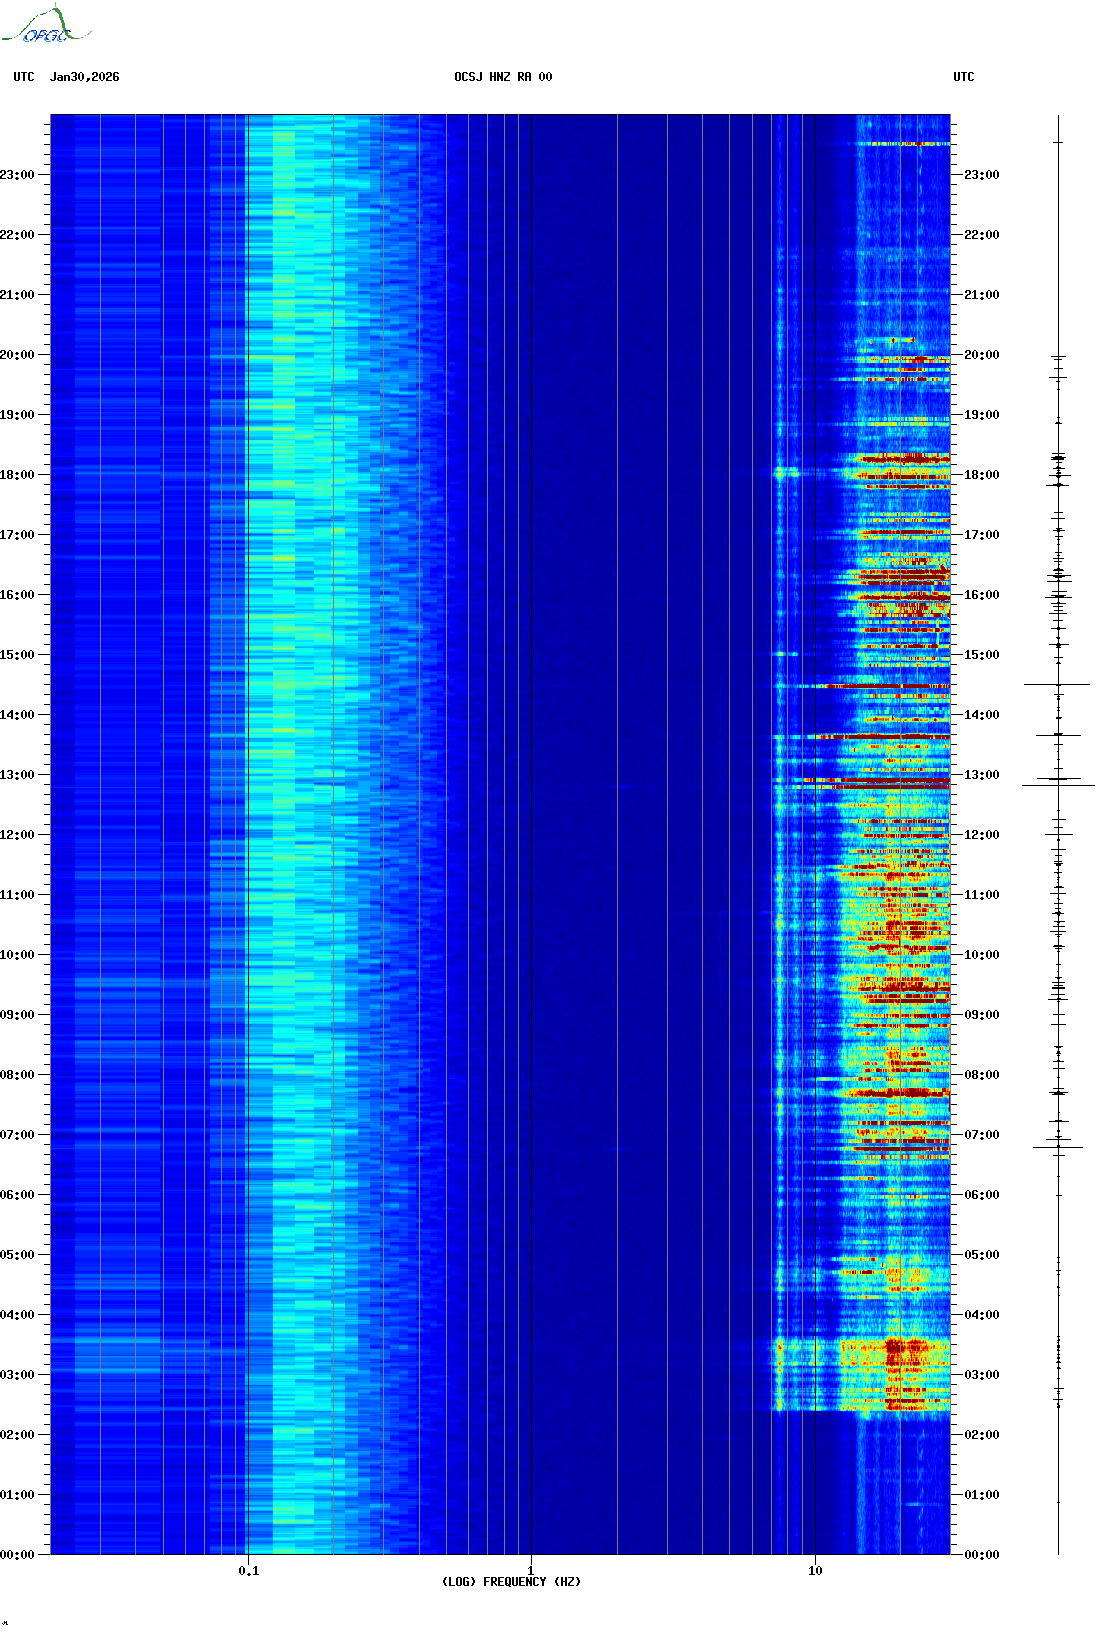Click the Jan30,2026 date label

pyautogui.click(x=85, y=77)
